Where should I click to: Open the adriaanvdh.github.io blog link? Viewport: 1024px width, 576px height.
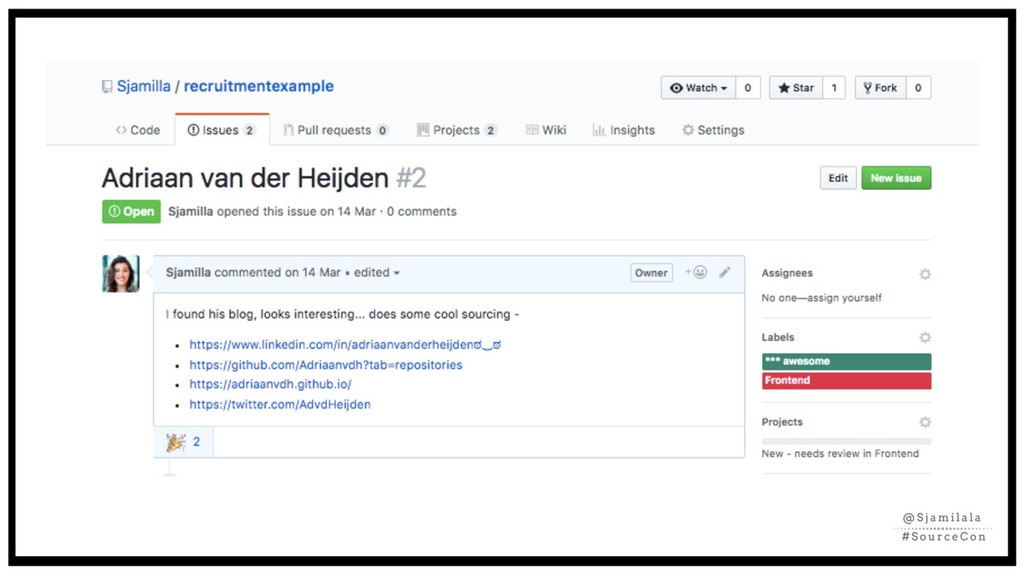pos(270,384)
